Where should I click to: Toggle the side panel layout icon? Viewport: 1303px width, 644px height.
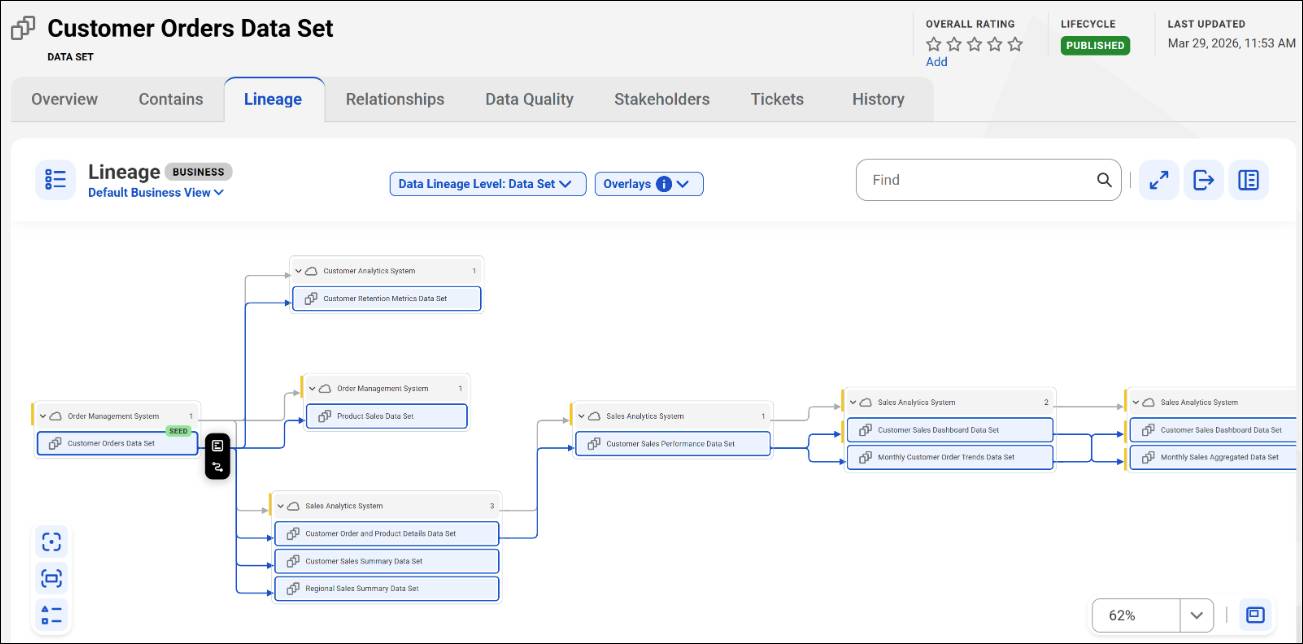1248,180
